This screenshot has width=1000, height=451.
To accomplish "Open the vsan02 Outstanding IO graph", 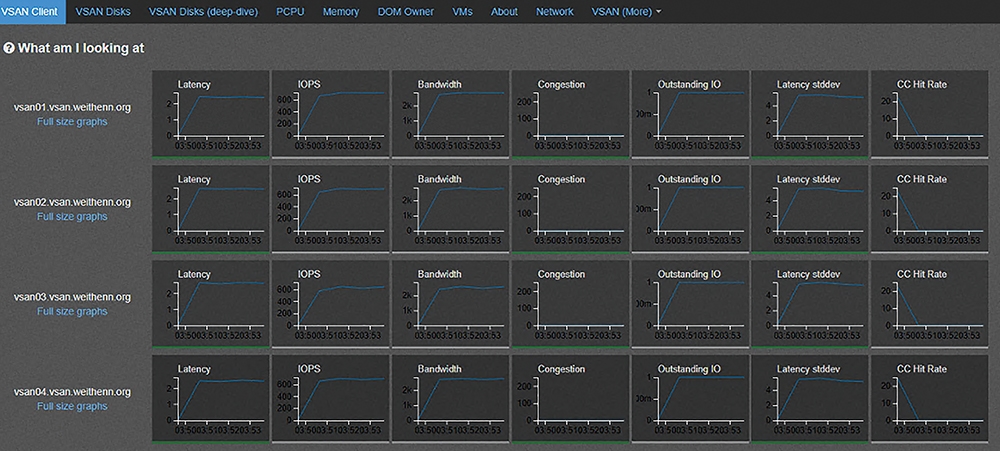I will (x=690, y=209).
